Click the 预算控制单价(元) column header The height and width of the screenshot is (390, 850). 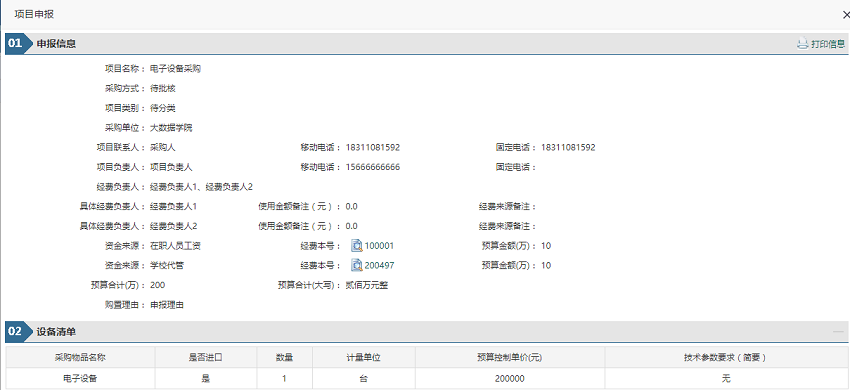[510, 357]
